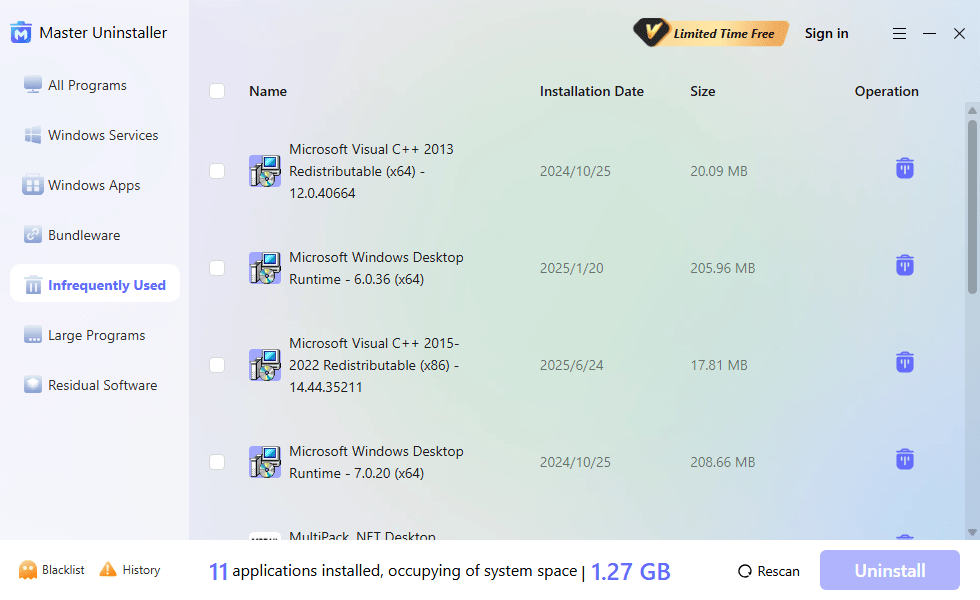Minimize the Master Uninstaller window
980x600 pixels.
click(929, 34)
